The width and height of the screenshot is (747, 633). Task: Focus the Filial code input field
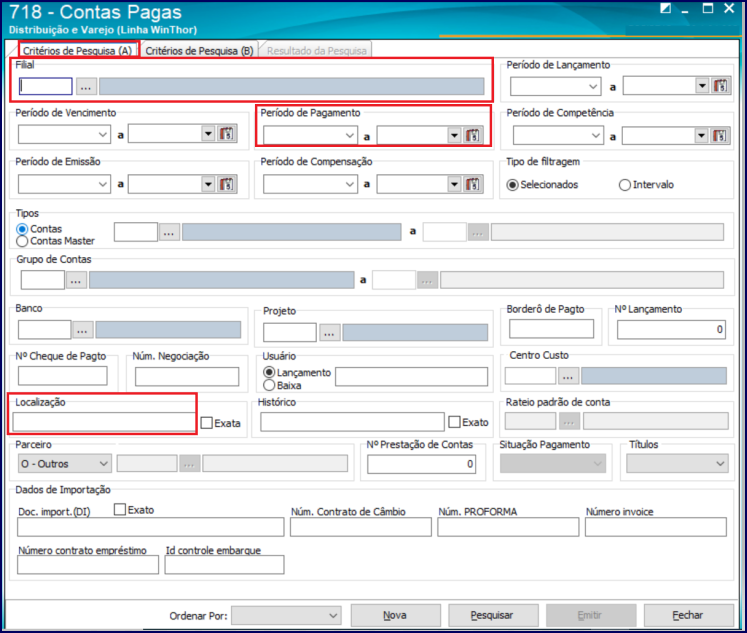[x=46, y=87]
